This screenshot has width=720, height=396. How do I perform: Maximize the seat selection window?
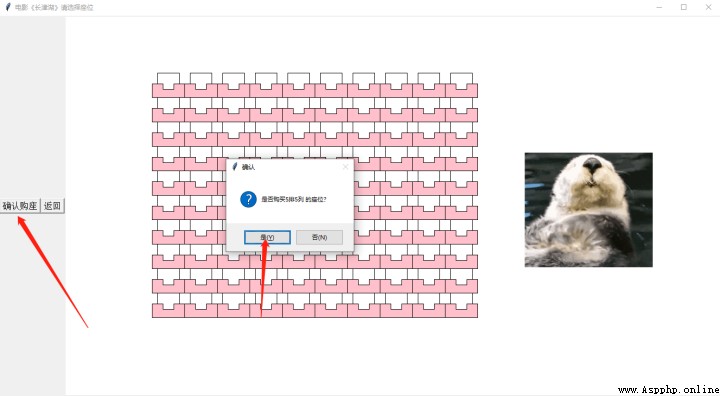pos(684,7)
